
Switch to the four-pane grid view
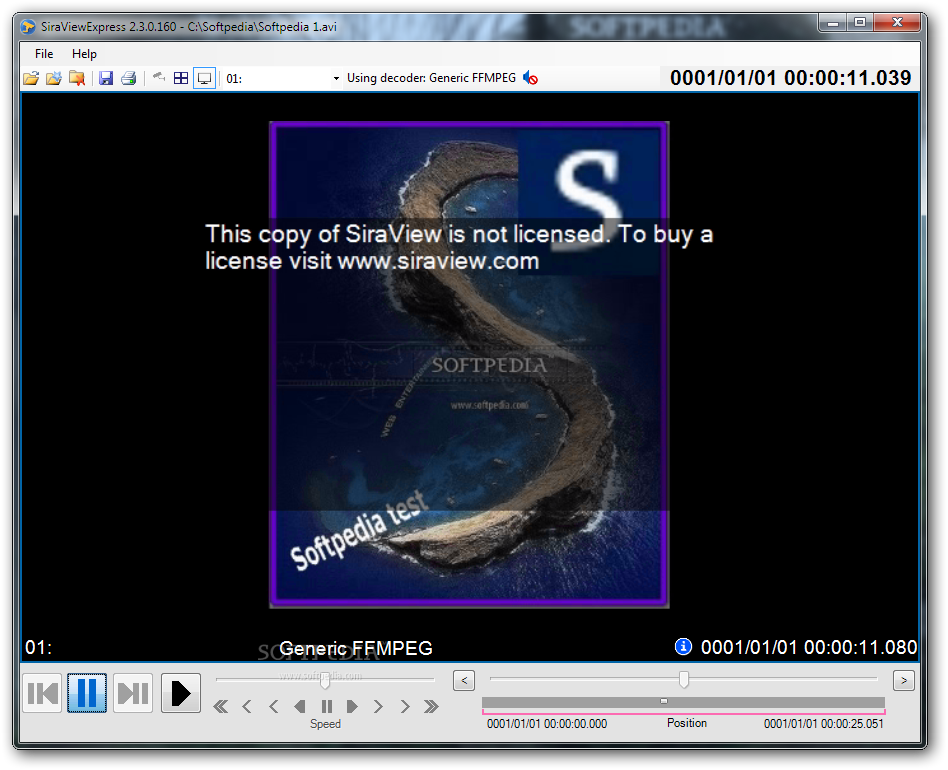point(181,78)
